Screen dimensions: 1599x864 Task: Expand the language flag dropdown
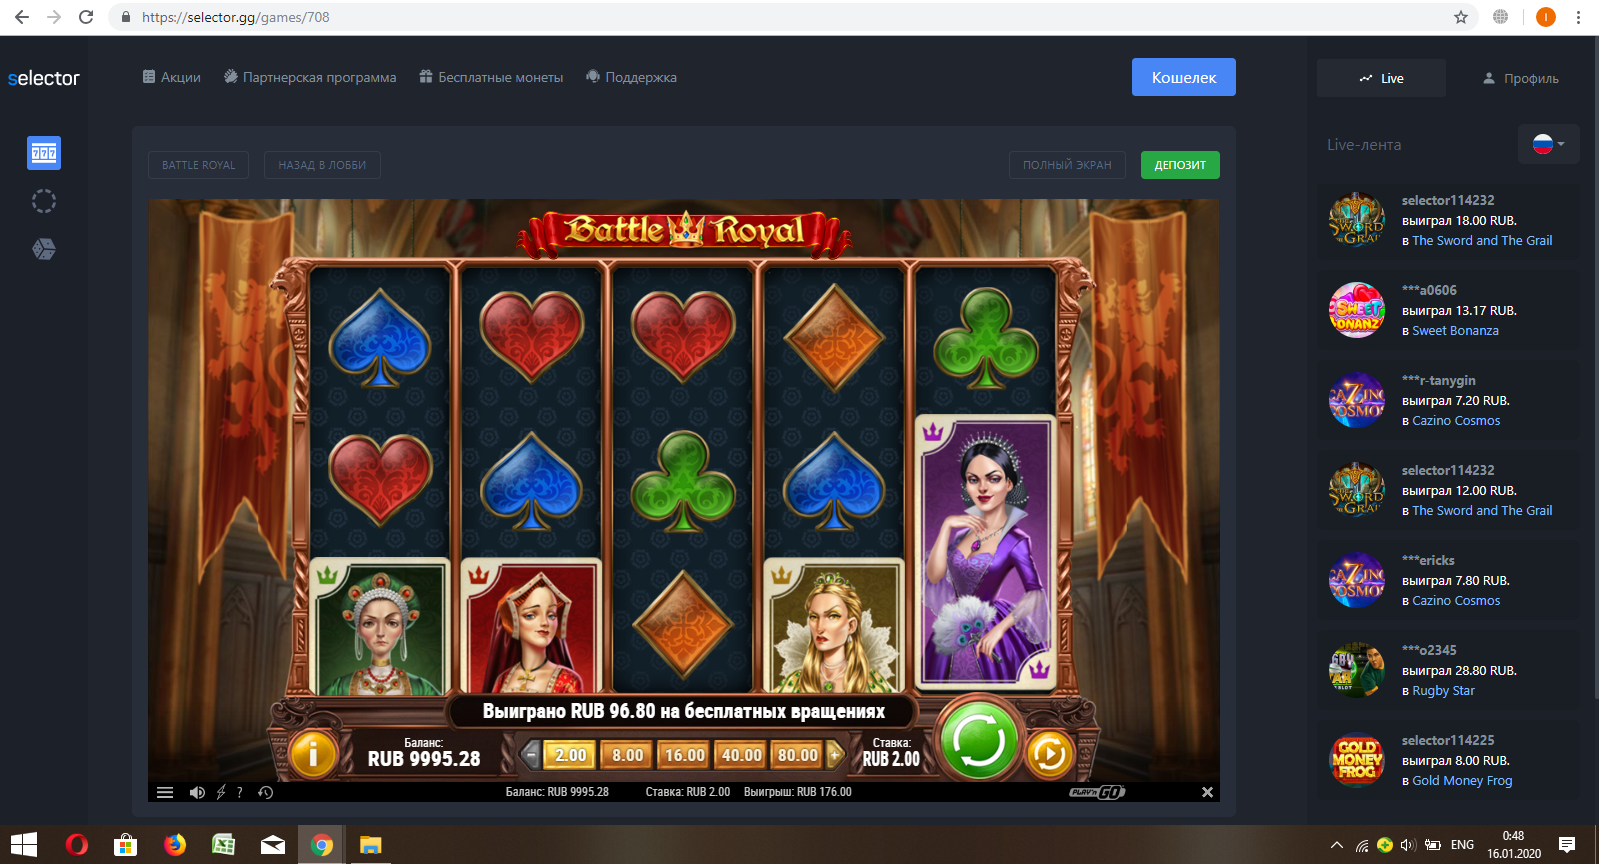click(1548, 144)
